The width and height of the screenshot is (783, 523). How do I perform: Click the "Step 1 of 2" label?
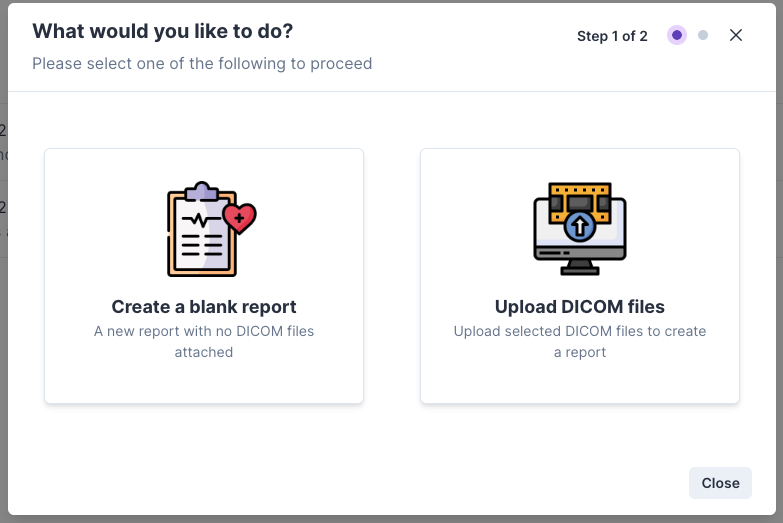tap(612, 36)
